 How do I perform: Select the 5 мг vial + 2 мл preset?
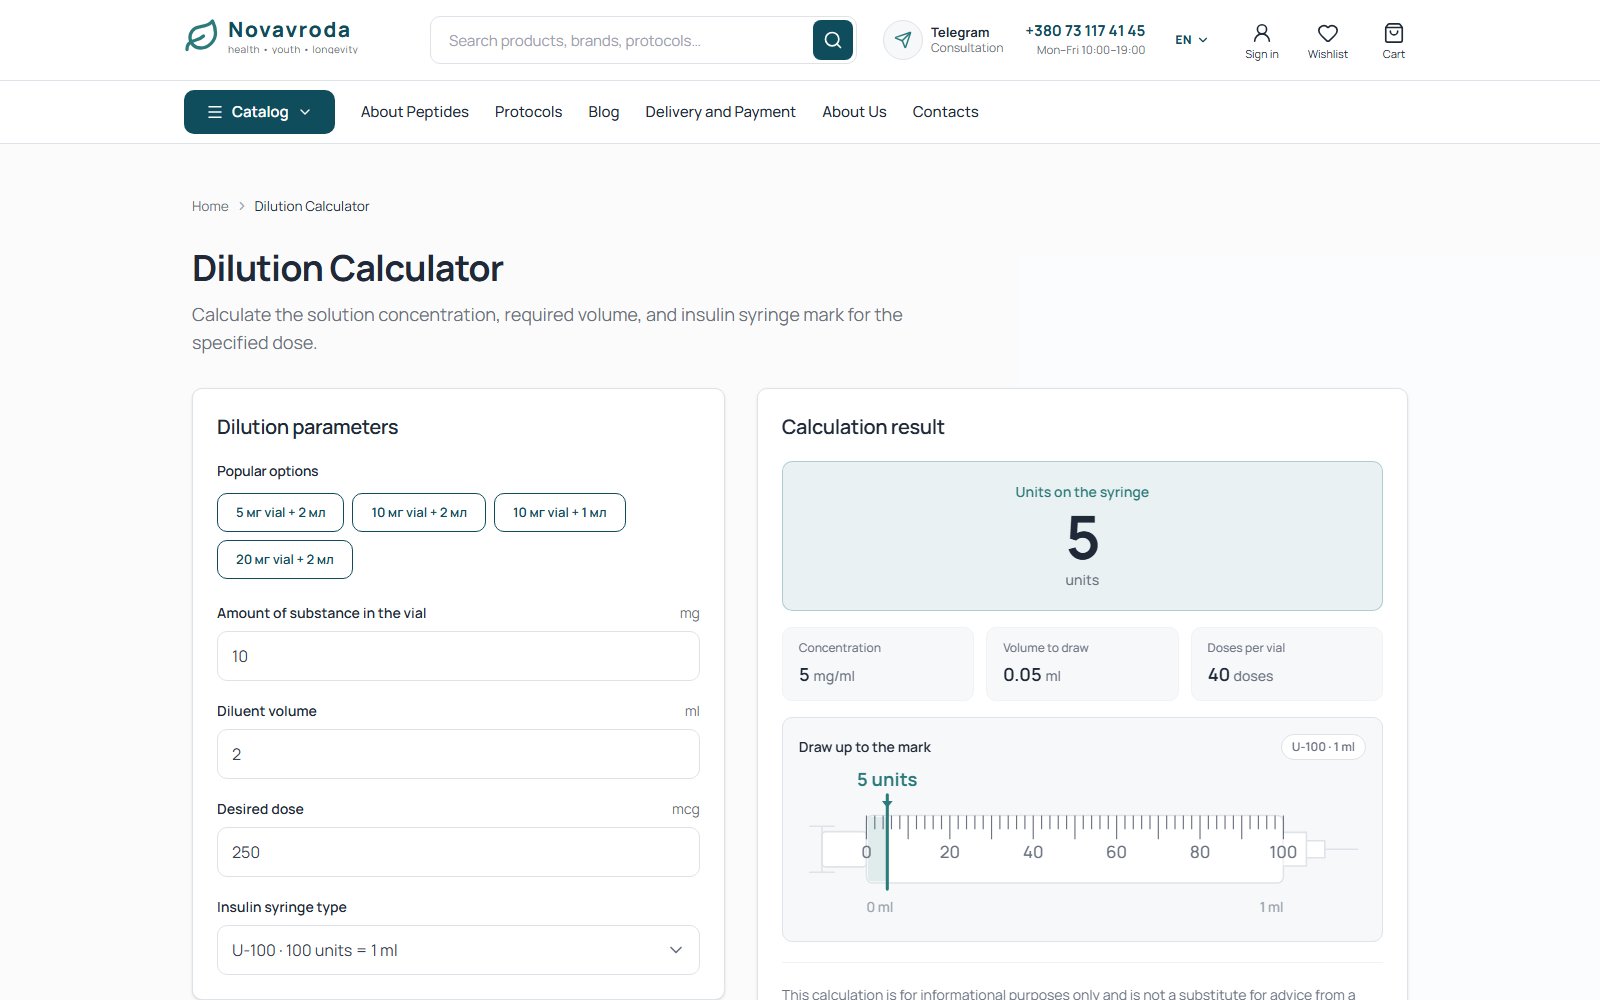(280, 512)
